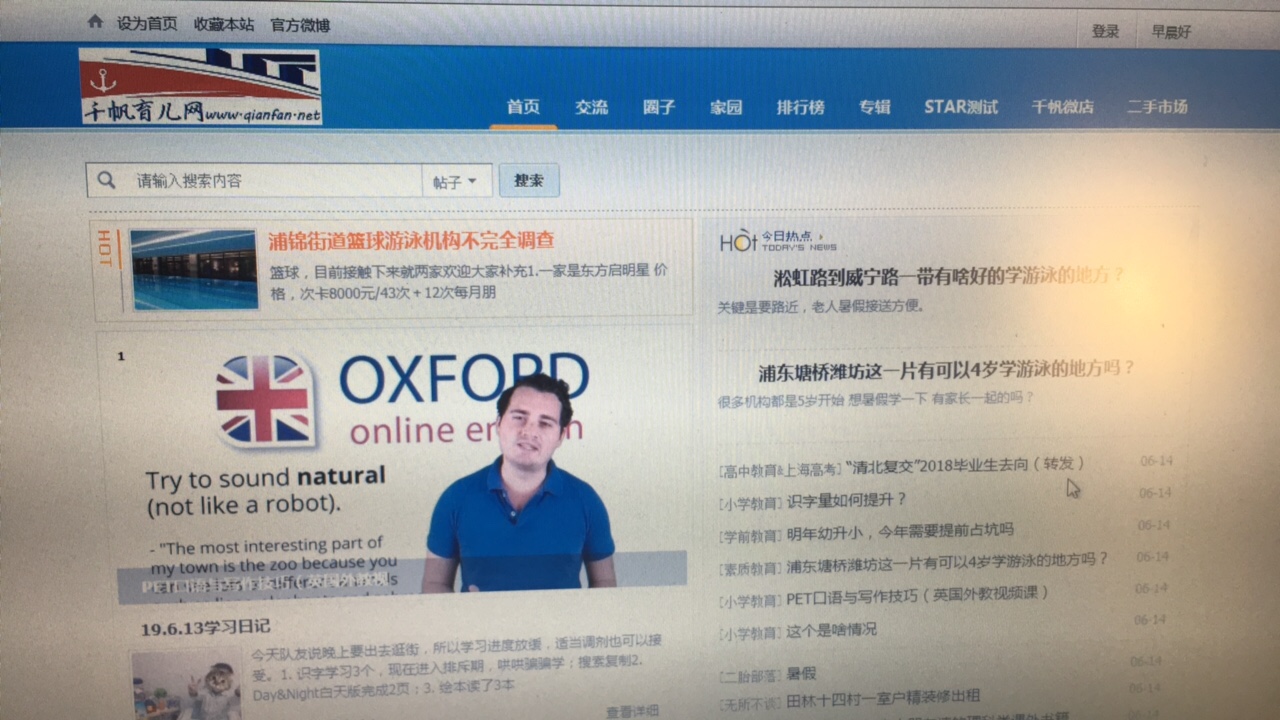The height and width of the screenshot is (720, 1280).
Task: Click 查看详细 under the diary post
Action: (632, 711)
